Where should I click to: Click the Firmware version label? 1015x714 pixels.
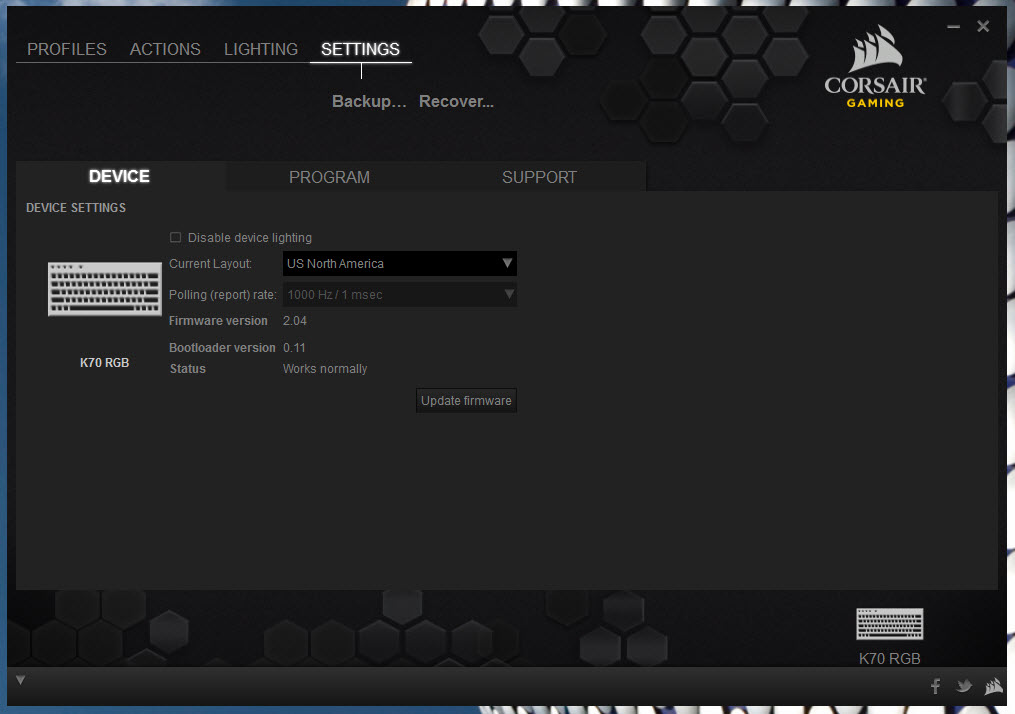pos(218,320)
